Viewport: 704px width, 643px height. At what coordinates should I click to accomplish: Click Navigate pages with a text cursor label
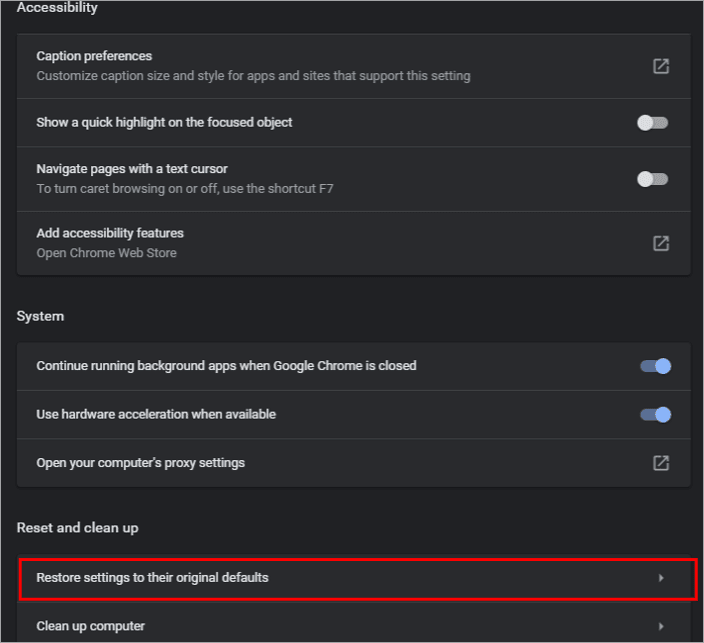pyautogui.click(x=132, y=169)
